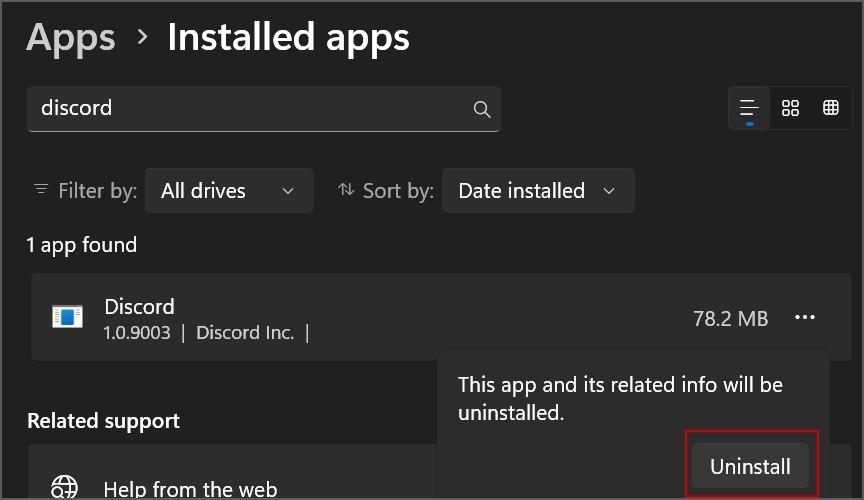
Task: Switch to table view layout
Action: coord(830,108)
